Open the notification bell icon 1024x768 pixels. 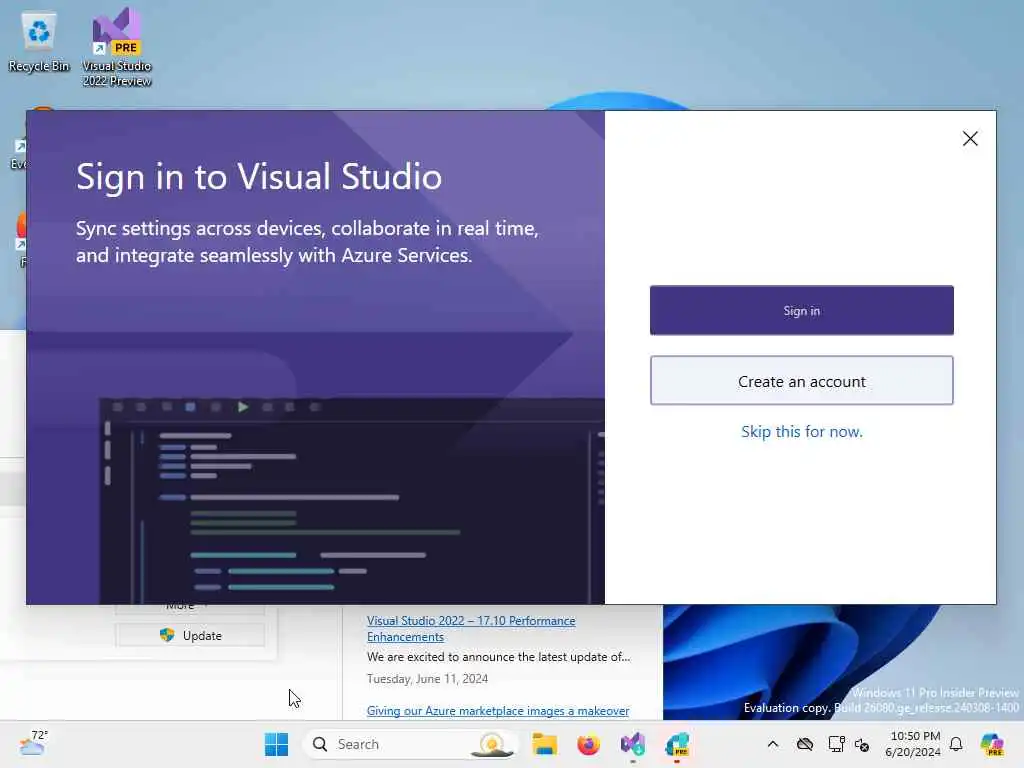coord(956,744)
